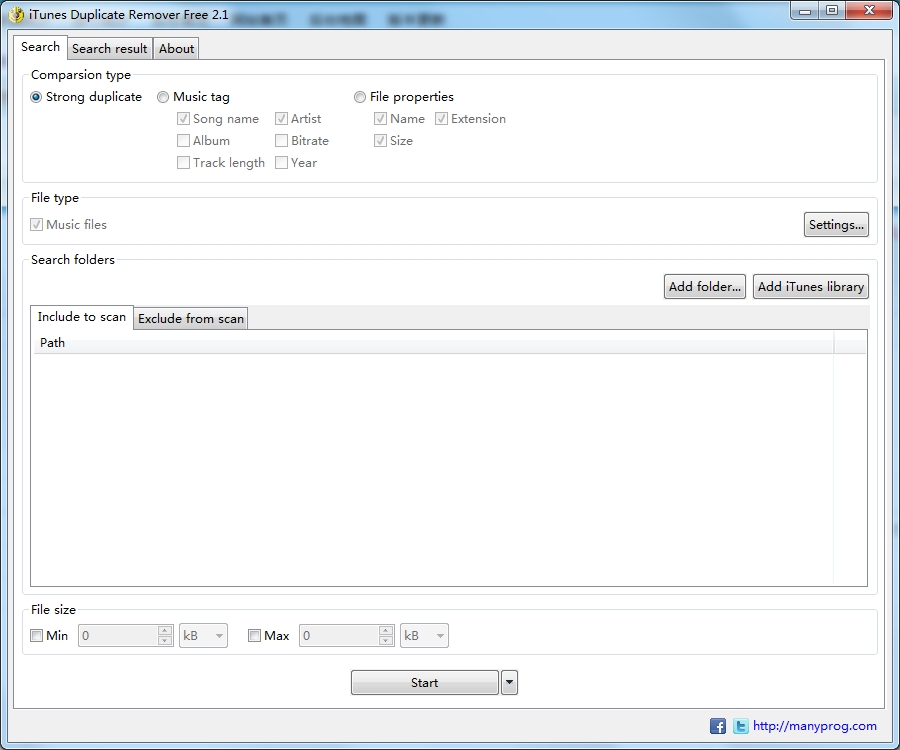Open the About tab

tap(176, 49)
